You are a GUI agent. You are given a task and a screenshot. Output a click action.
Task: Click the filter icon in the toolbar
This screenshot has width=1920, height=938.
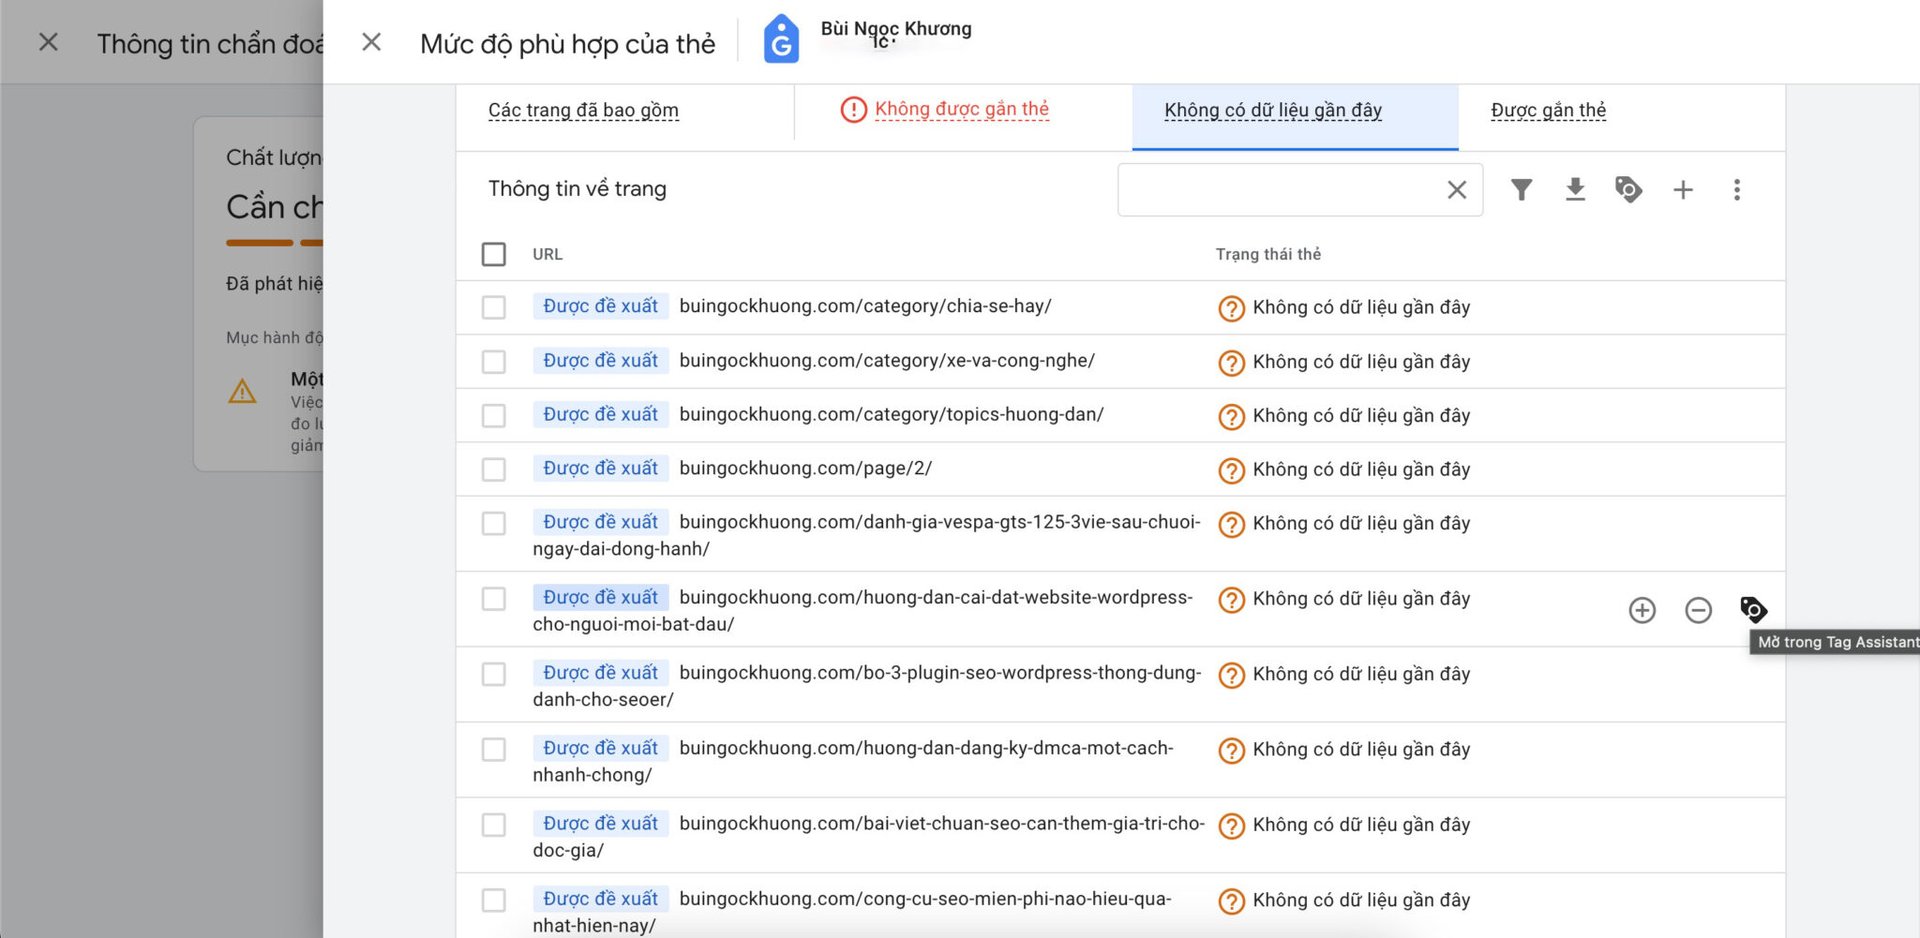(x=1521, y=190)
